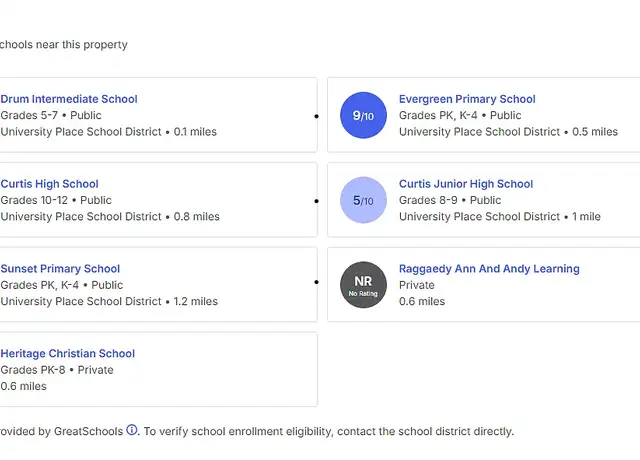Open Drum Intermediate School link
The image size is (640, 460).
coord(69,99)
